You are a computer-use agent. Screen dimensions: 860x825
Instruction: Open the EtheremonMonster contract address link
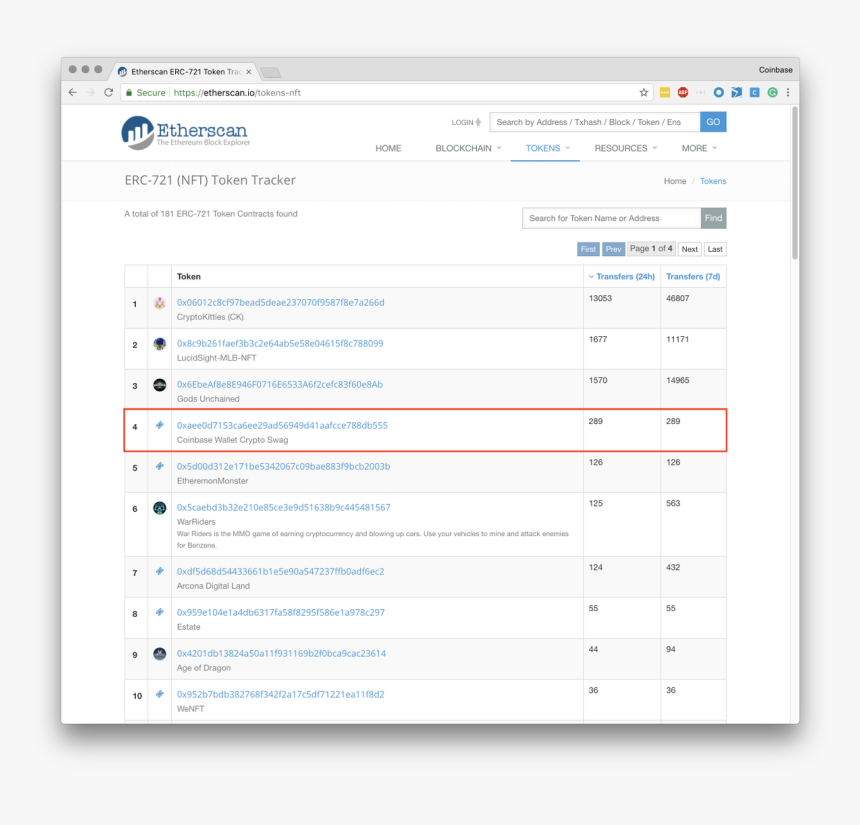pos(284,466)
